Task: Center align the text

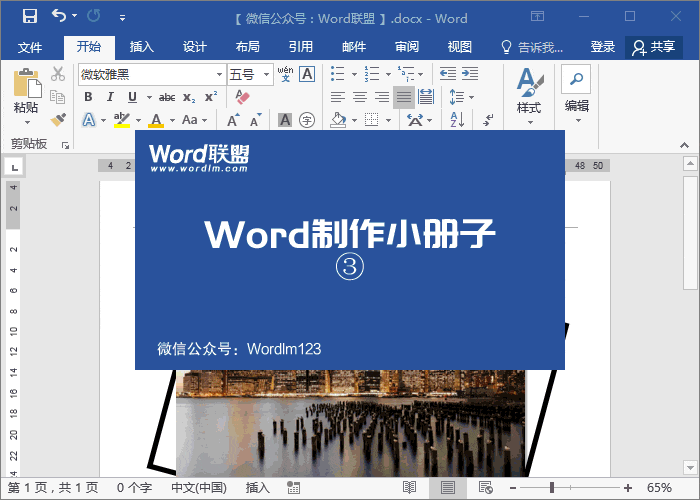Action: [360, 97]
